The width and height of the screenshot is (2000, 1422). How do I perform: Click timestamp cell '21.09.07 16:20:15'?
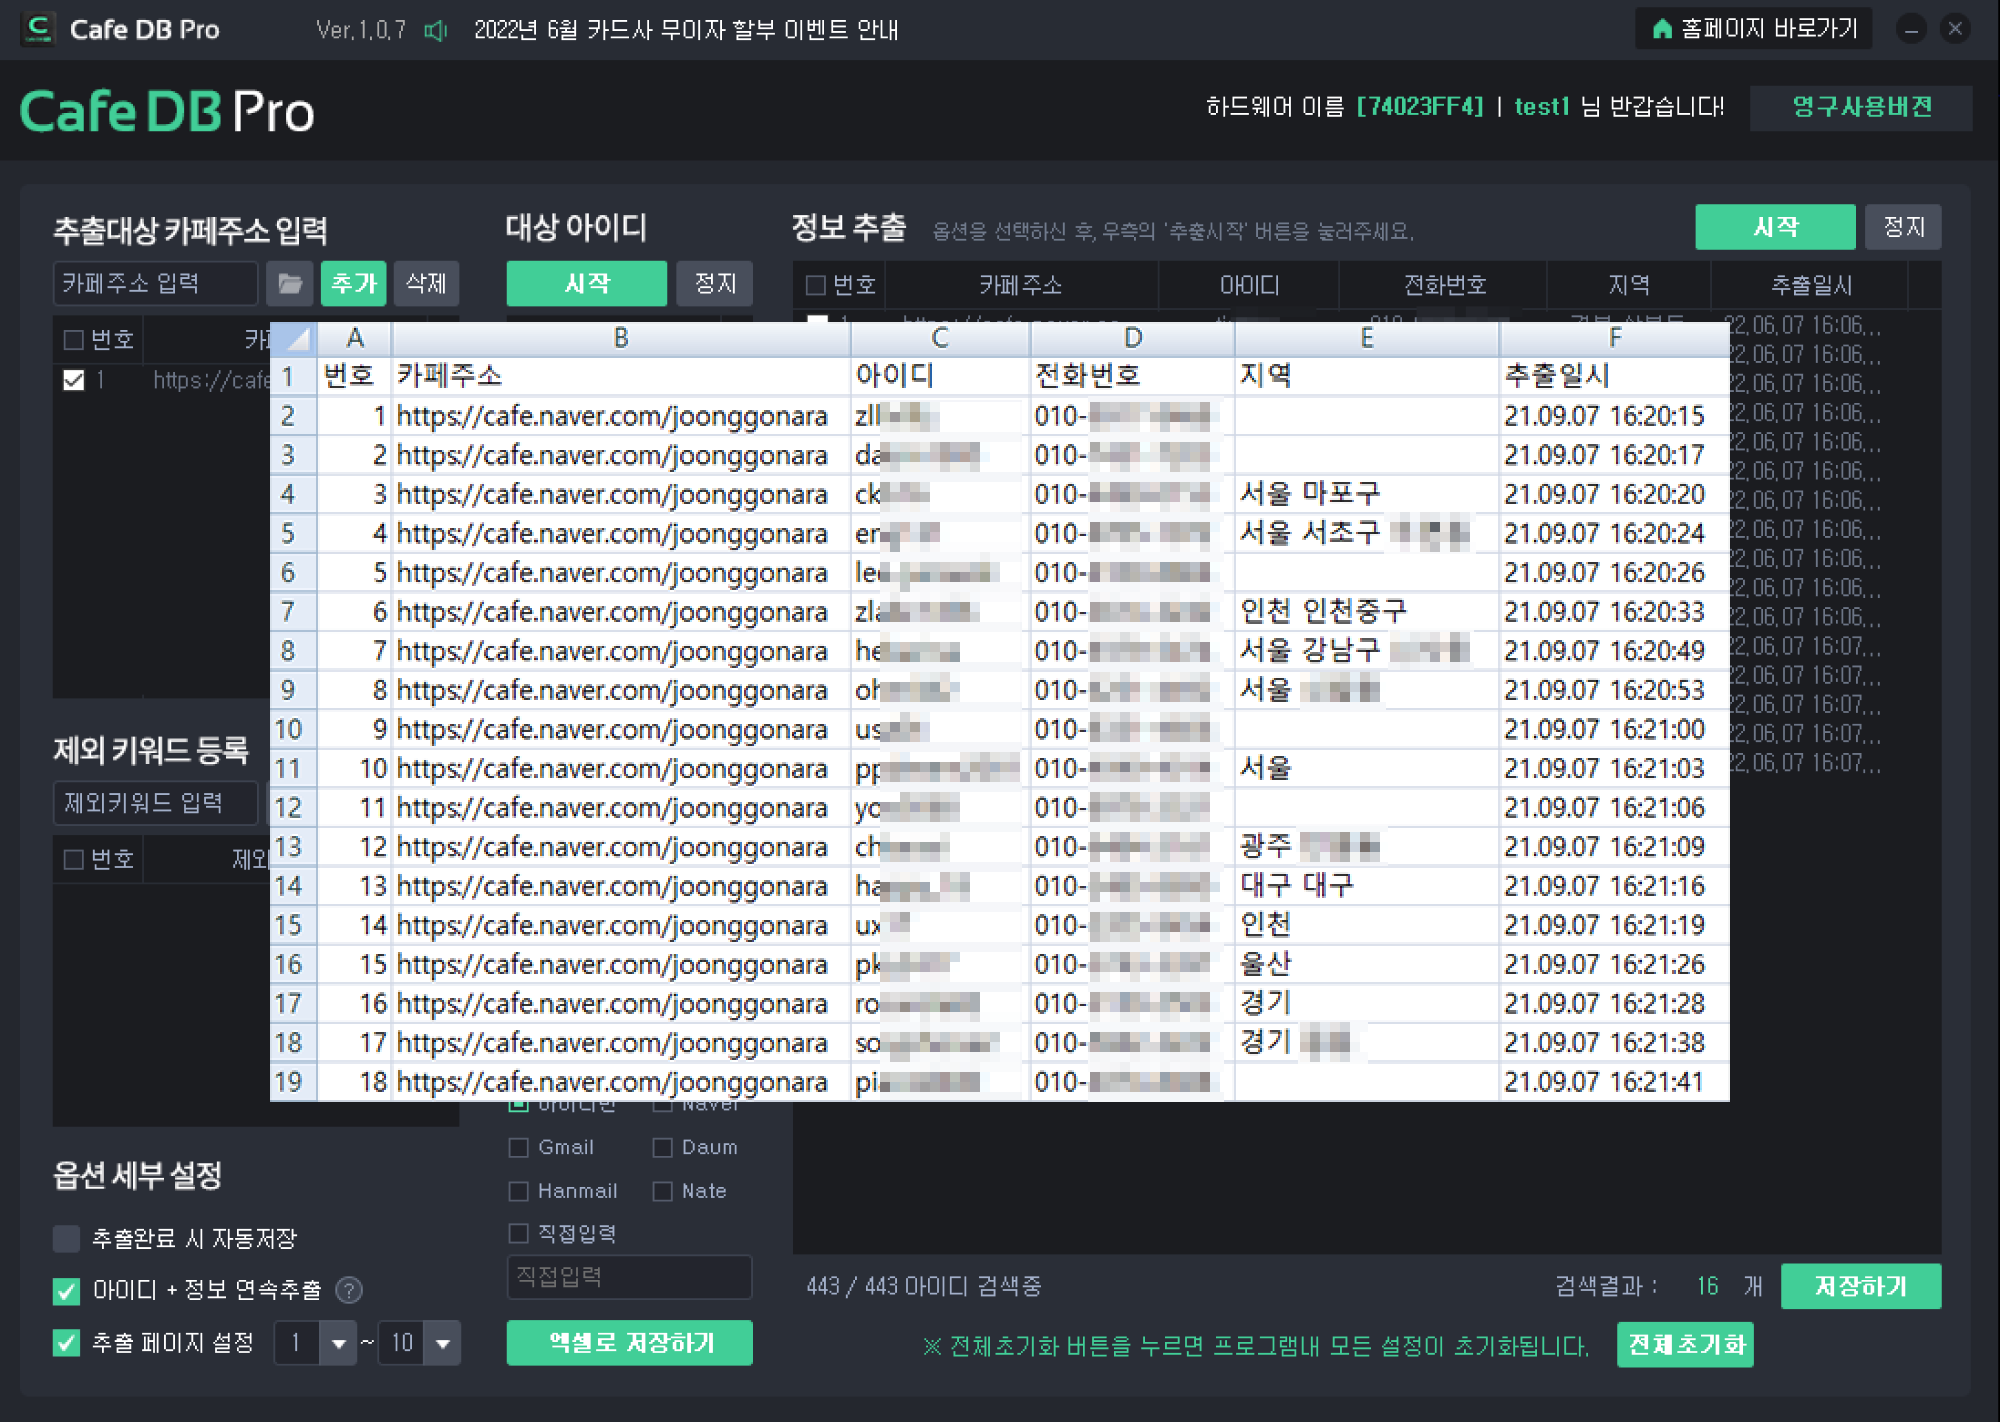point(1614,416)
